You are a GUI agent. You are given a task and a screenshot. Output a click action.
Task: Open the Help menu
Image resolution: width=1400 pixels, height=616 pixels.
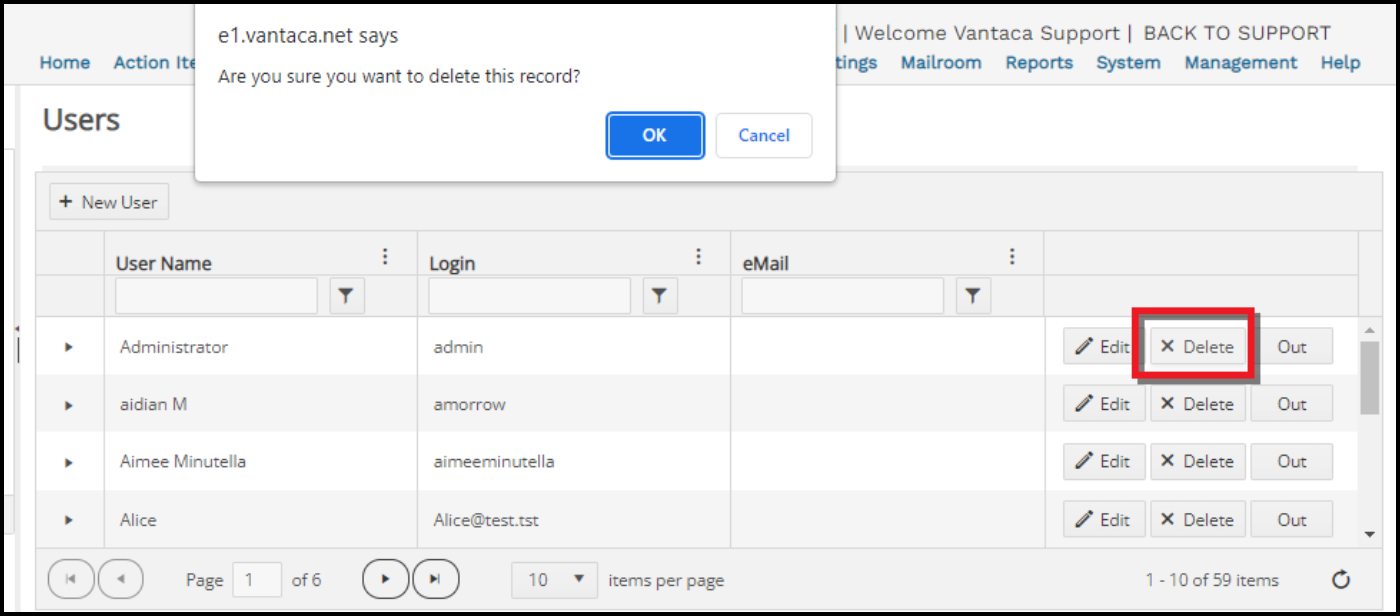point(1340,62)
